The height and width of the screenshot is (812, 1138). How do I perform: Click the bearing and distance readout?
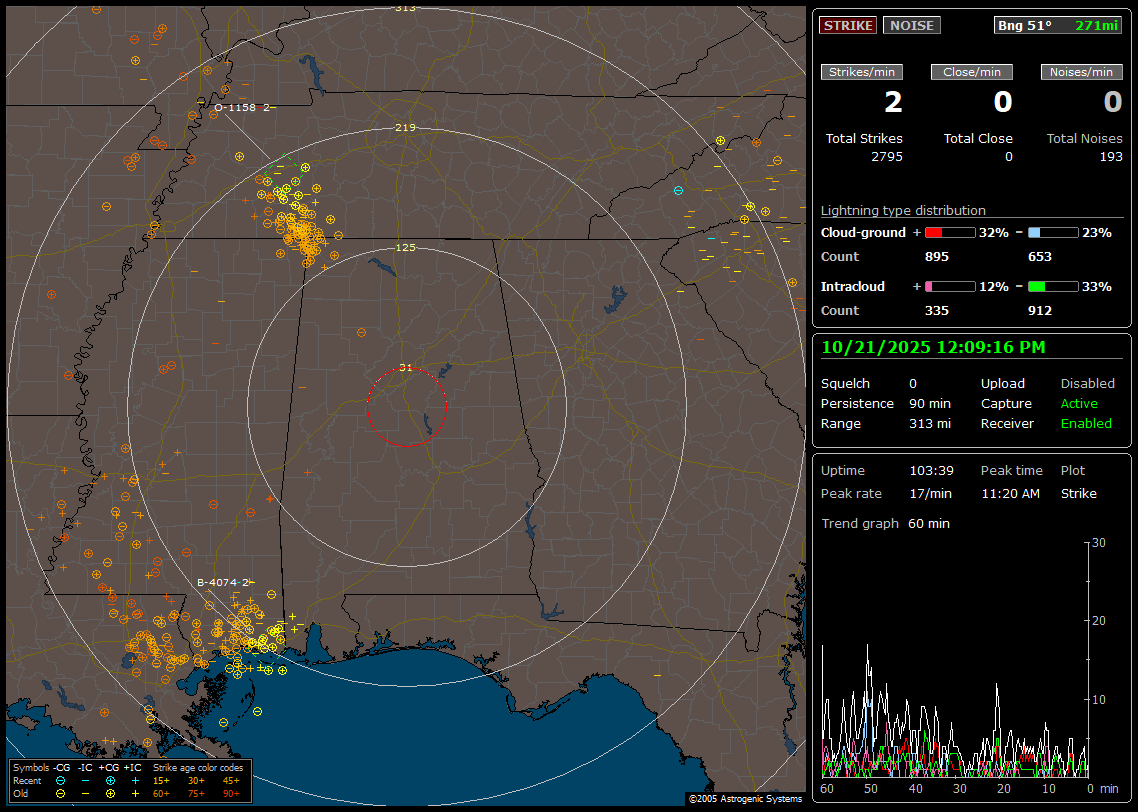coord(1058,26)
